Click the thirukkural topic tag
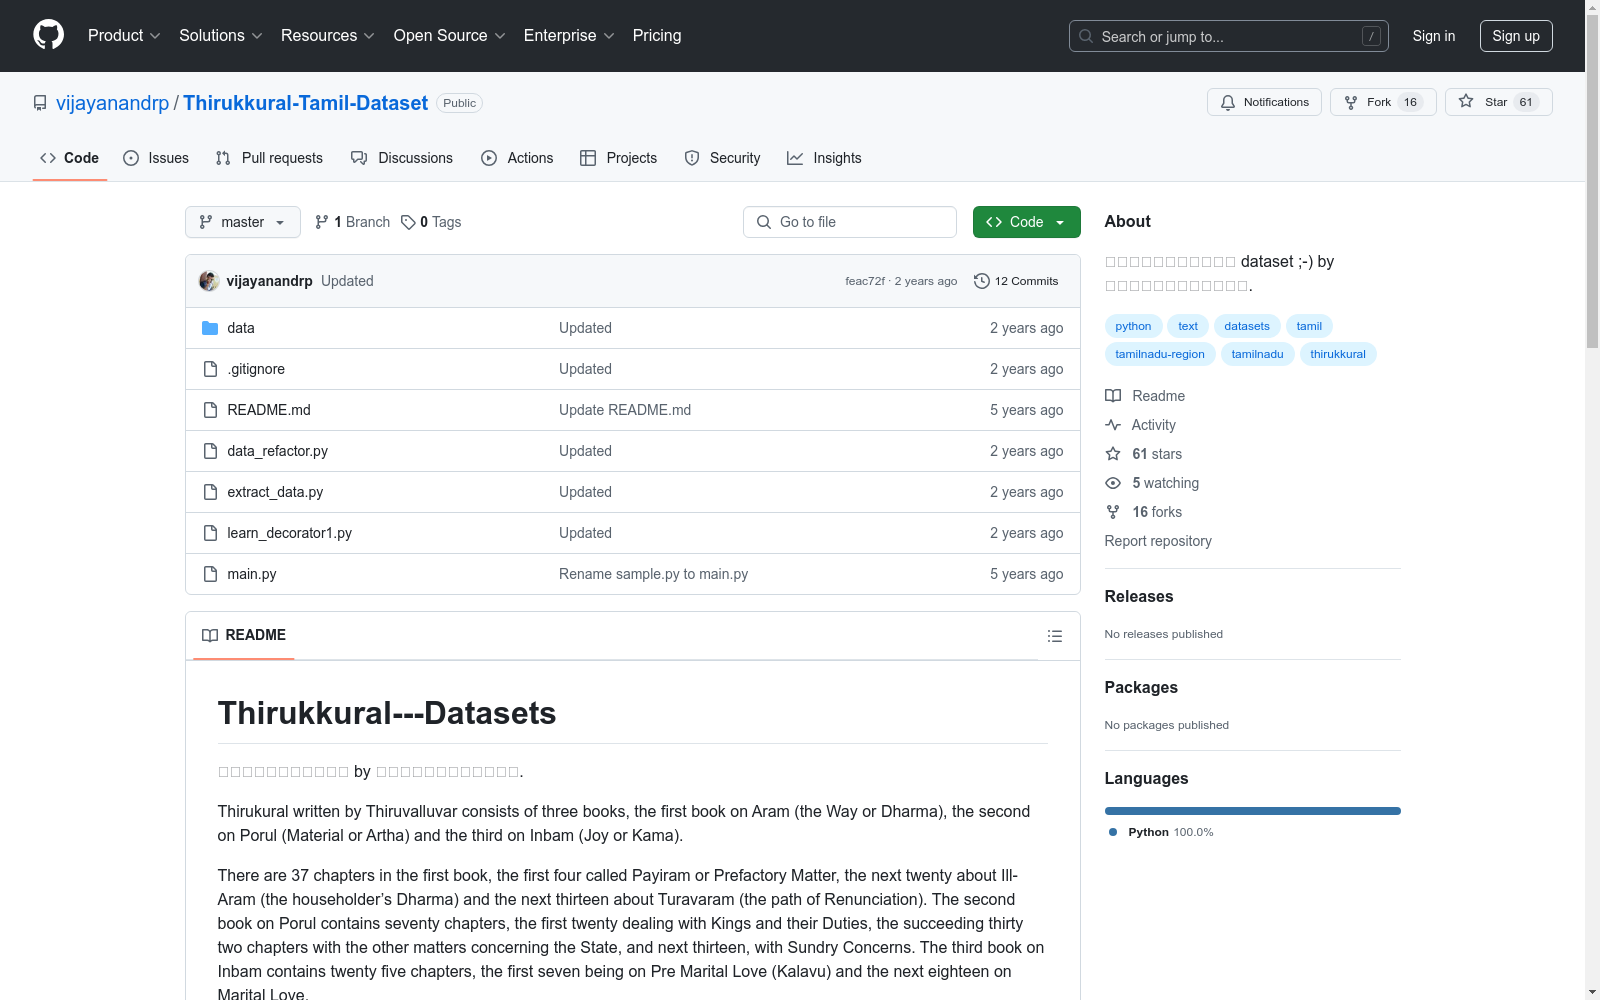 (x=1338, y=354)
